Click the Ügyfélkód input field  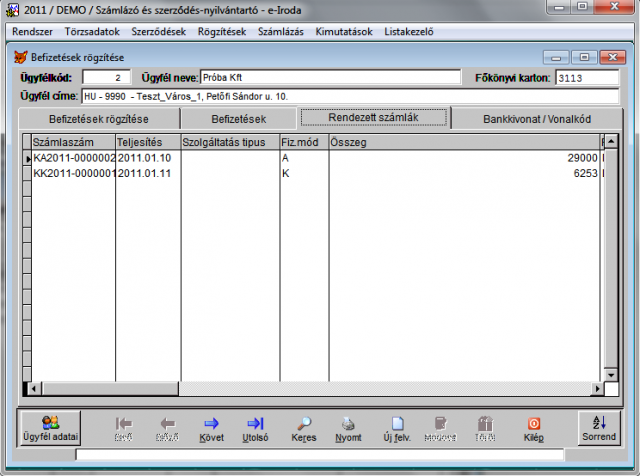(x=107, y=77)
